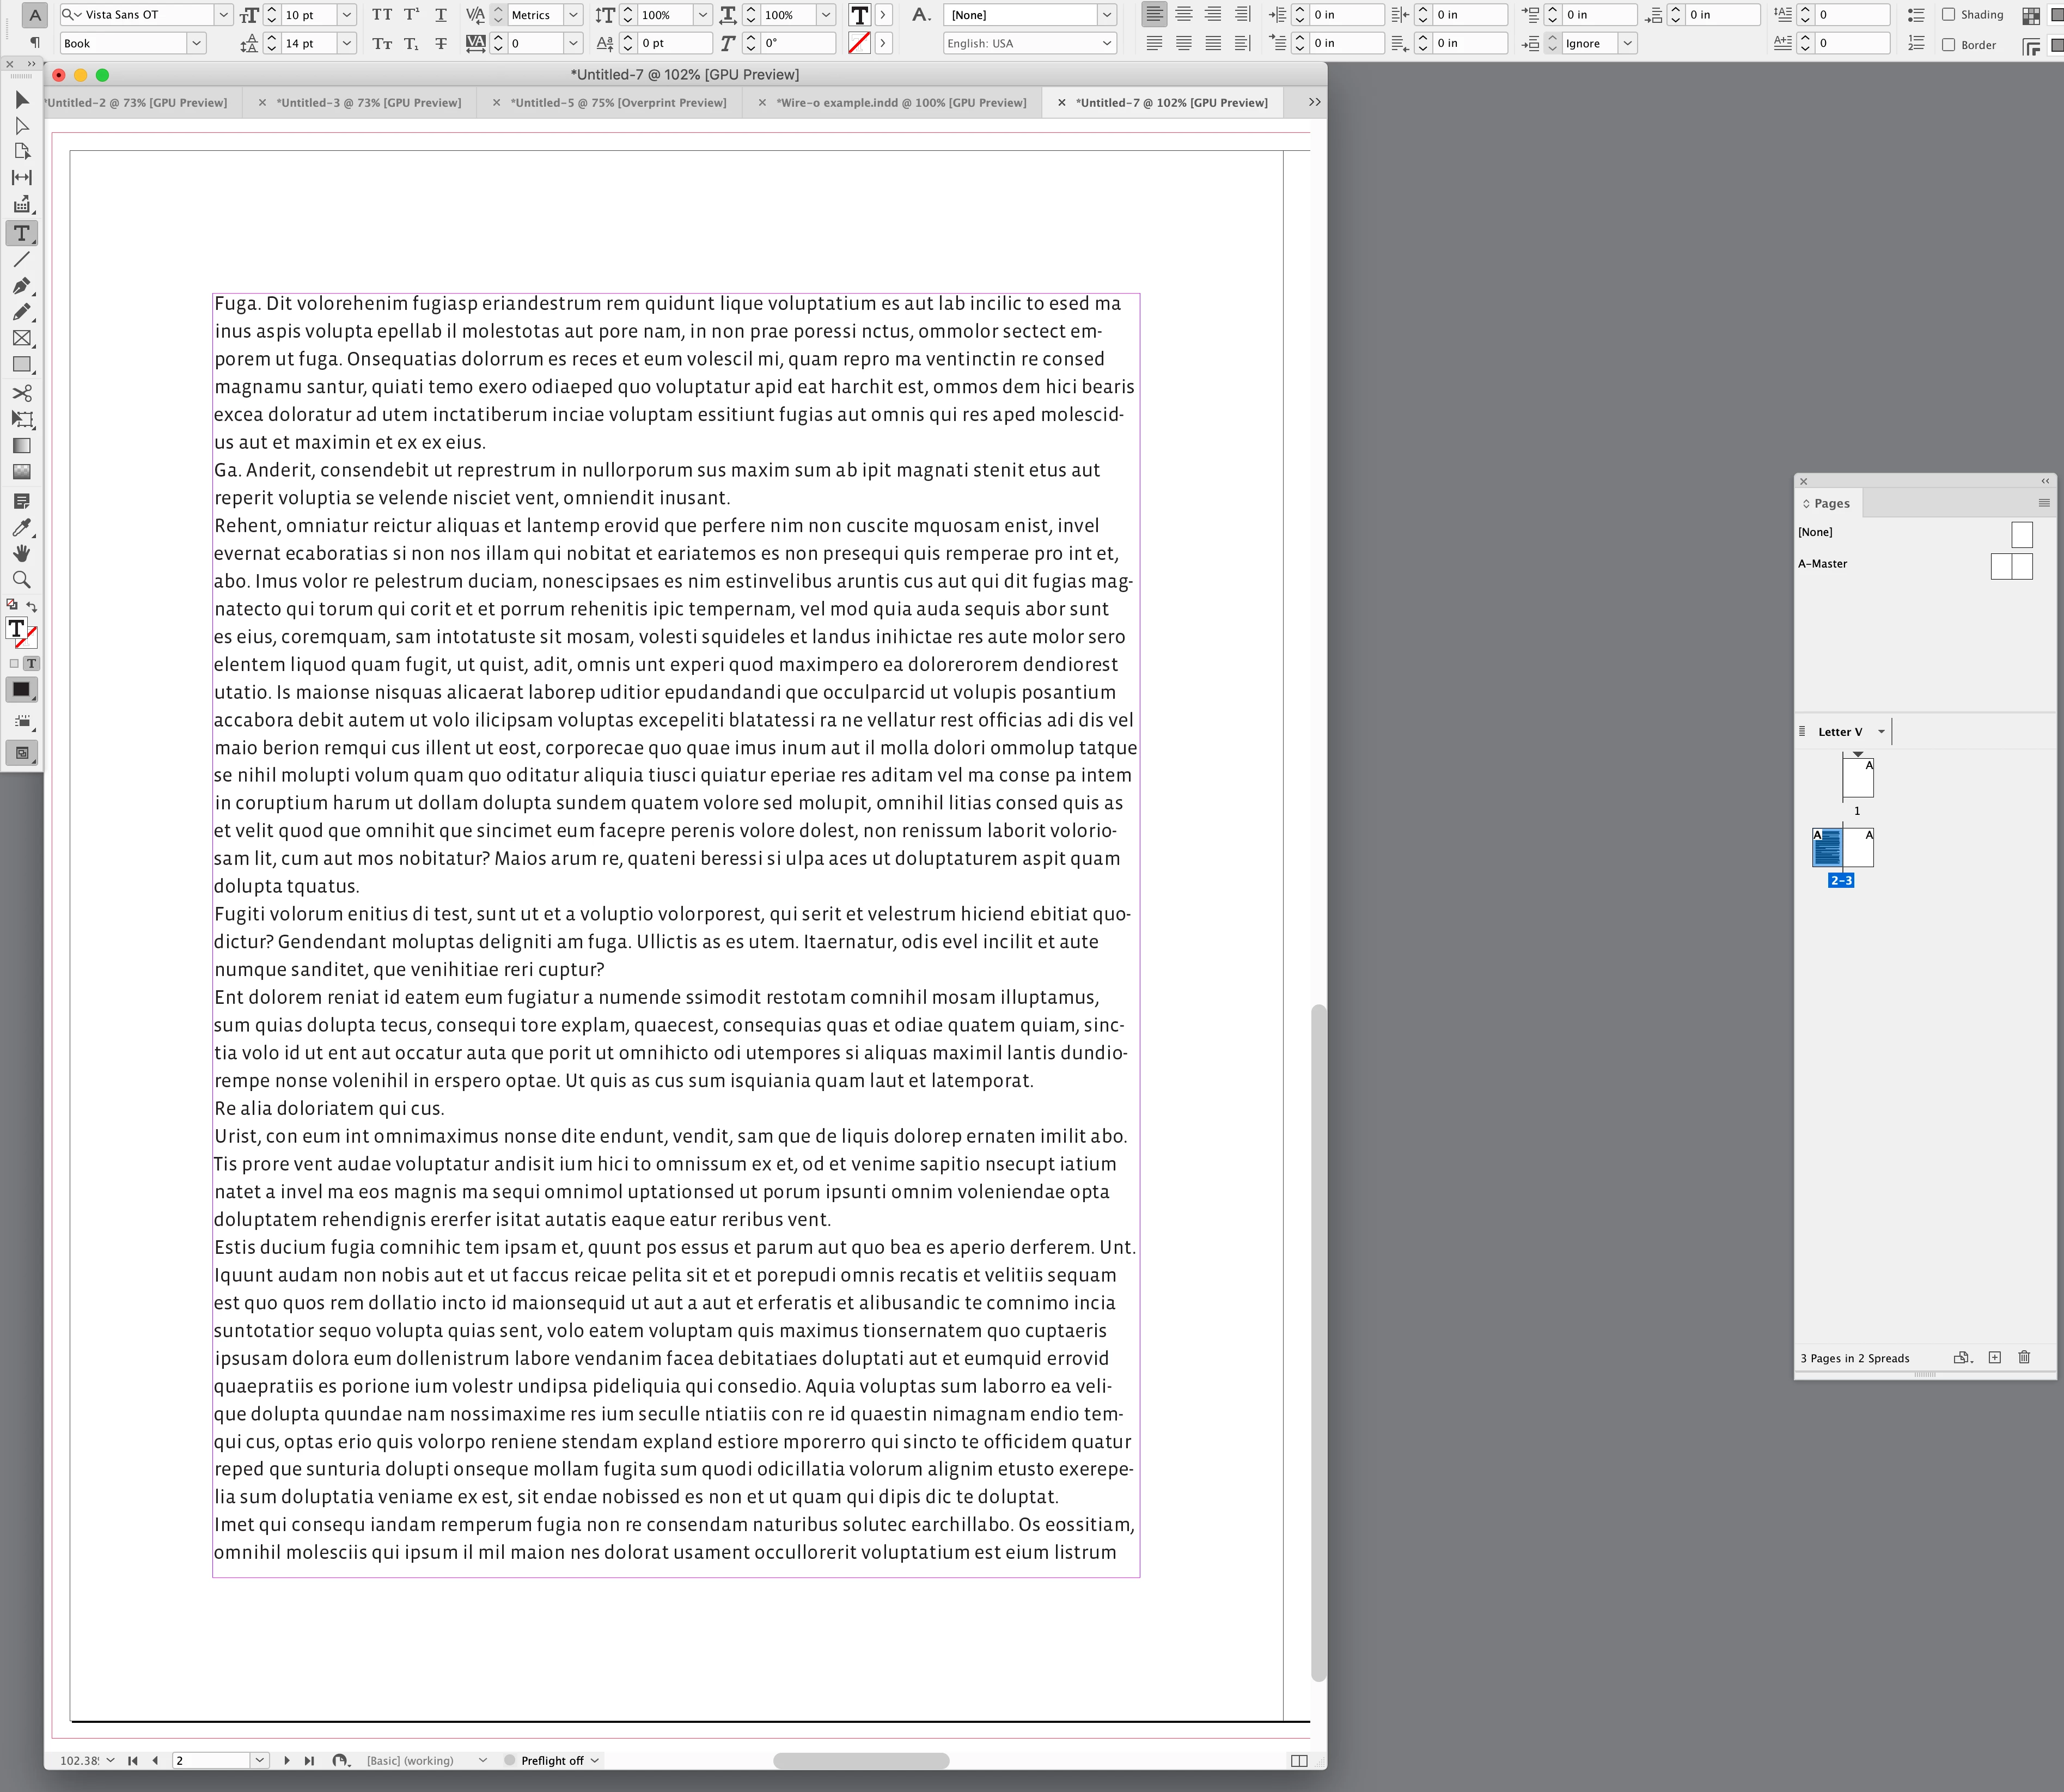
Task: Enable the Shading checkbox
Action: [x=1948, y=15]
